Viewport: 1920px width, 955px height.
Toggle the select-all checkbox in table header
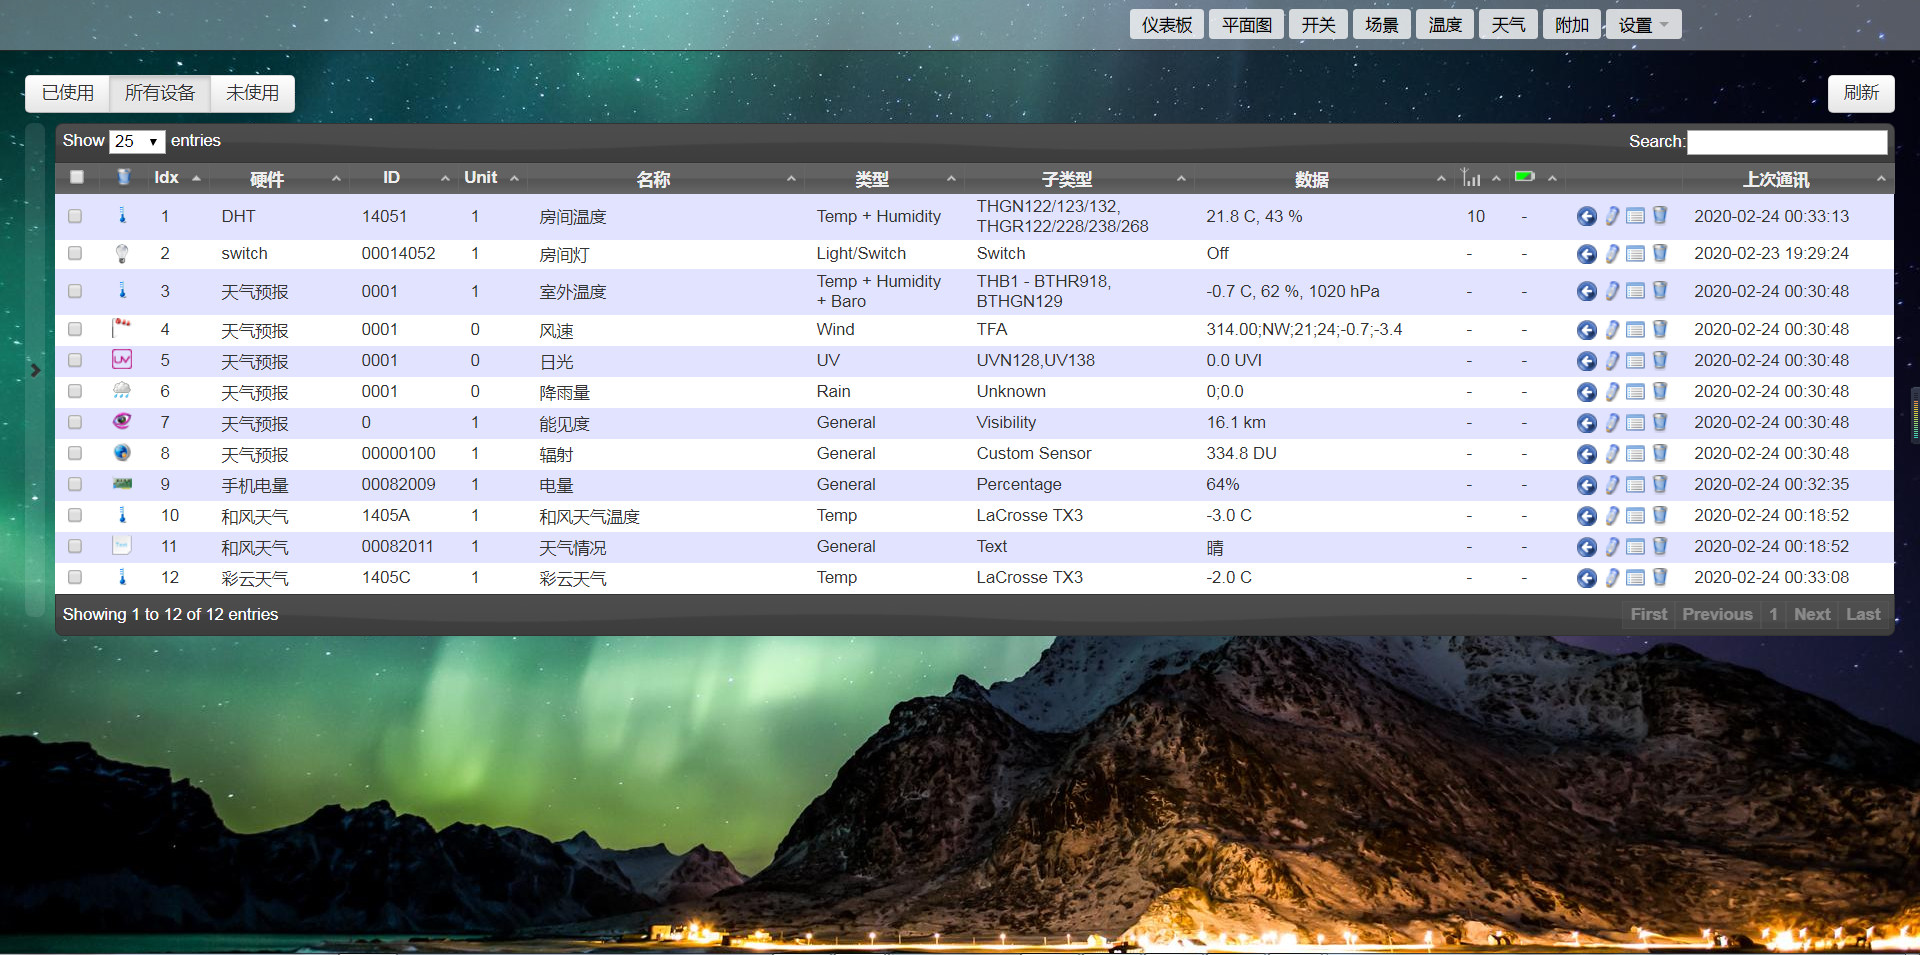click(76, 177)
